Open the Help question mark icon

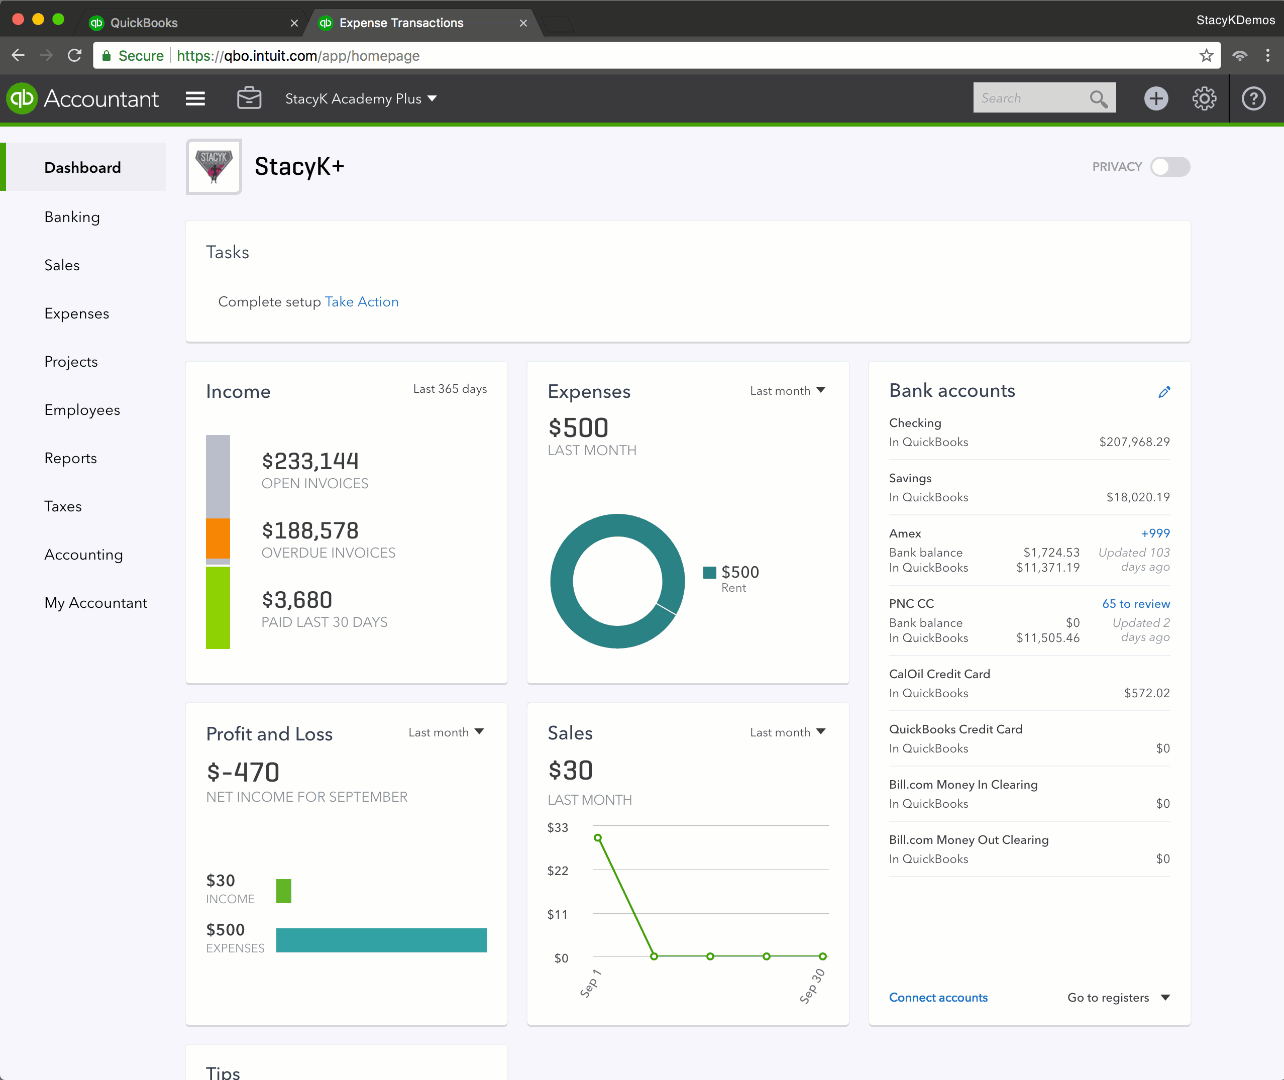[1253, 98]
